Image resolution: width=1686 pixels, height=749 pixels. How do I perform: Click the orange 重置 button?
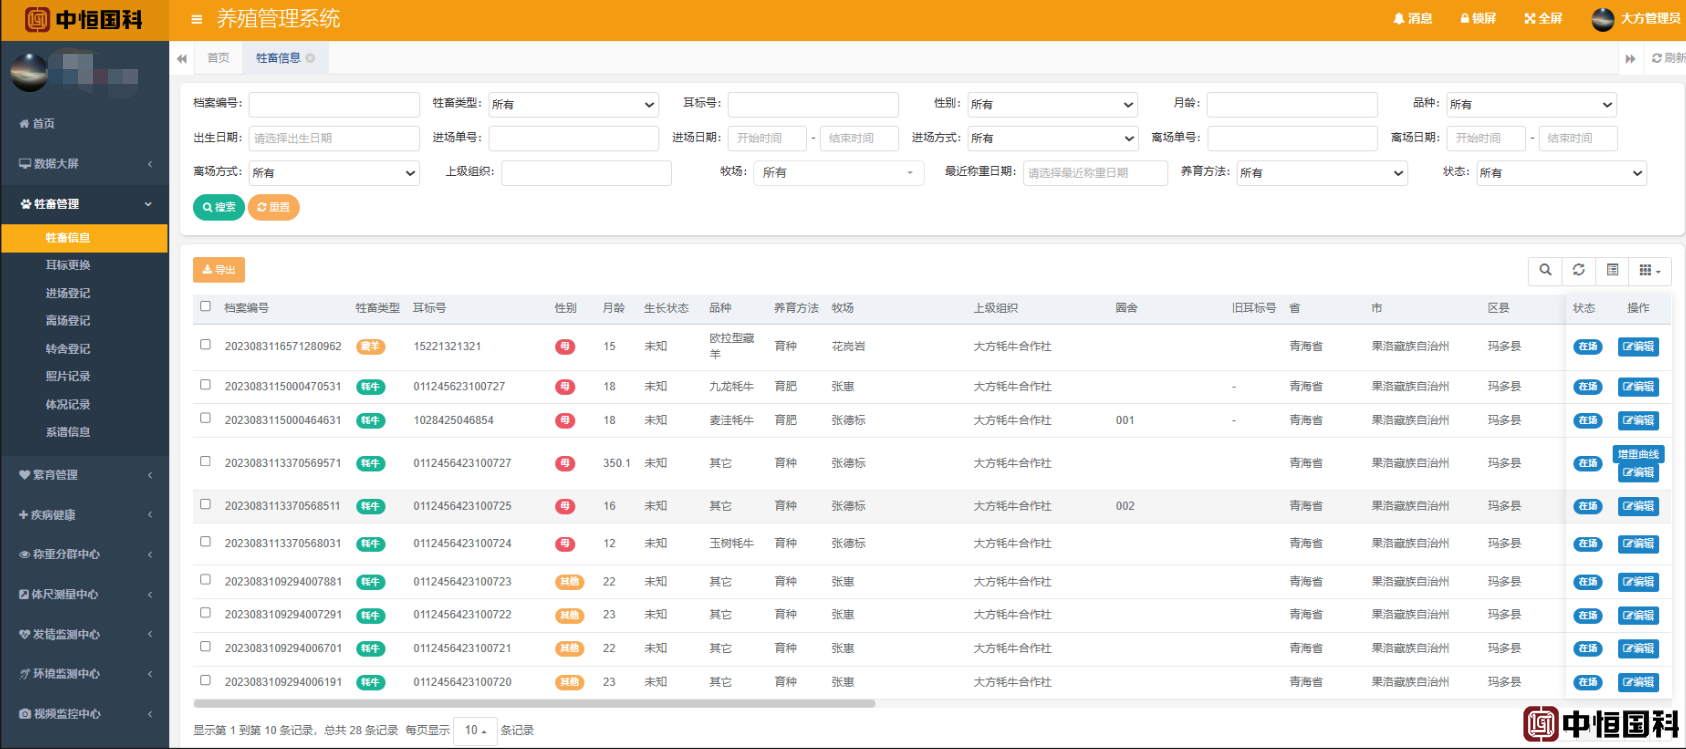coord(274,207)
